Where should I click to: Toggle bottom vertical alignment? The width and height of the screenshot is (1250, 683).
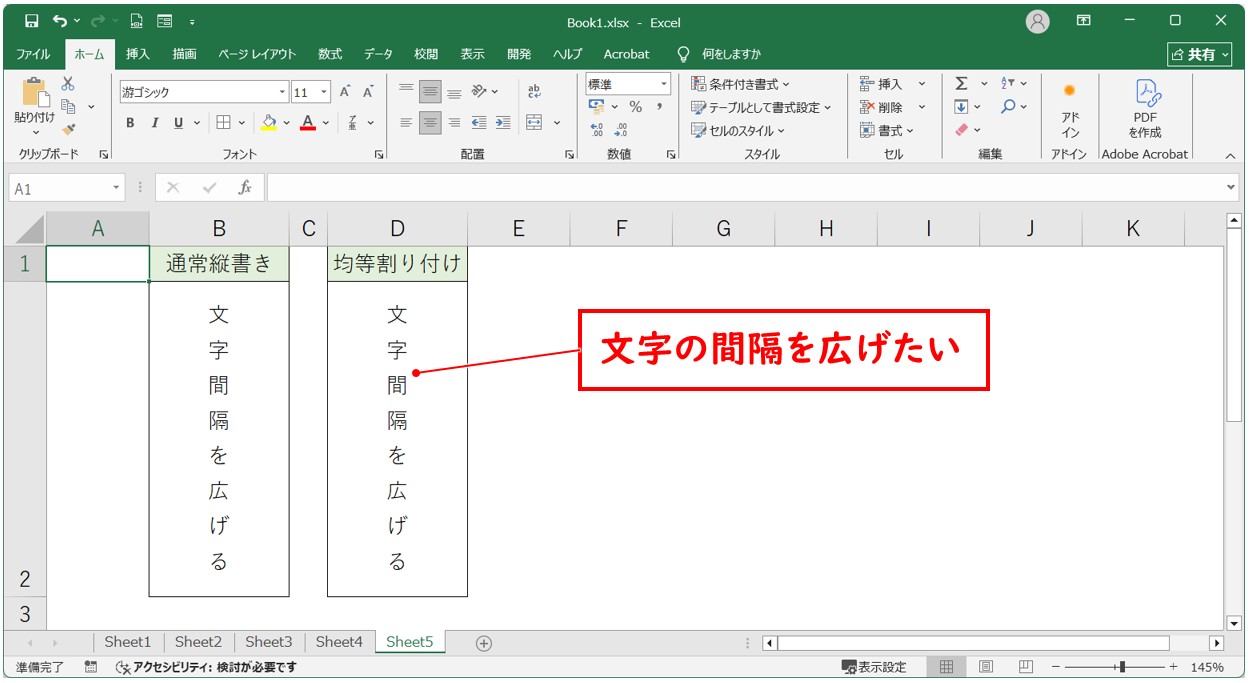point(454,92)
